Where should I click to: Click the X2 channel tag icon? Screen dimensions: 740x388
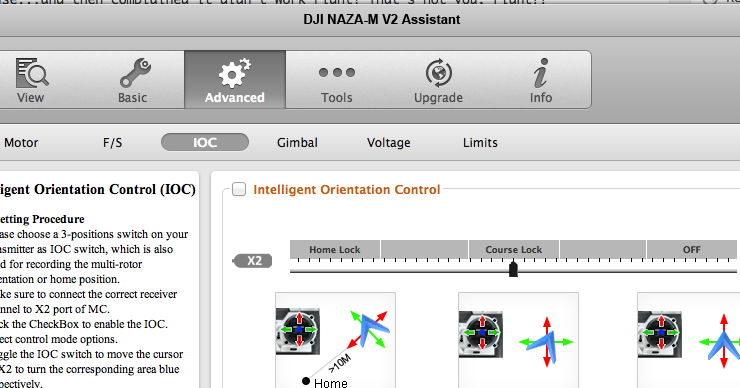252,261
